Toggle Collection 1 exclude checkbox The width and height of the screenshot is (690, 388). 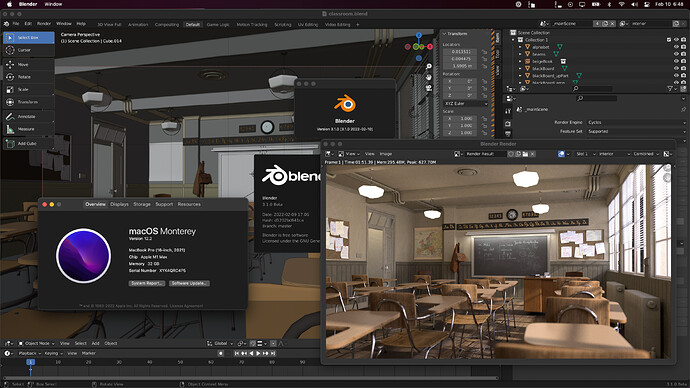[x=669, y=40]
